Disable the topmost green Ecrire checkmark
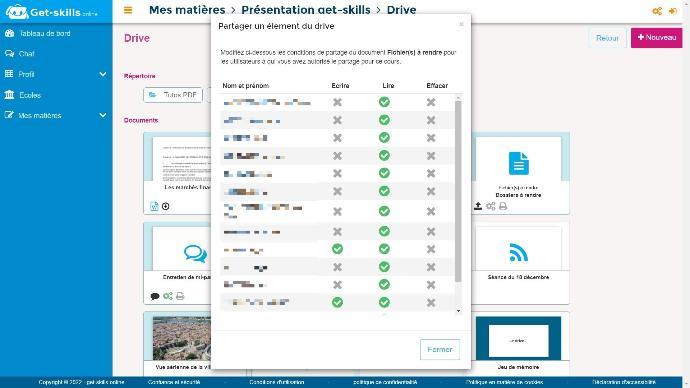Screen dimensions: 690x388 (x=337, y=249)
